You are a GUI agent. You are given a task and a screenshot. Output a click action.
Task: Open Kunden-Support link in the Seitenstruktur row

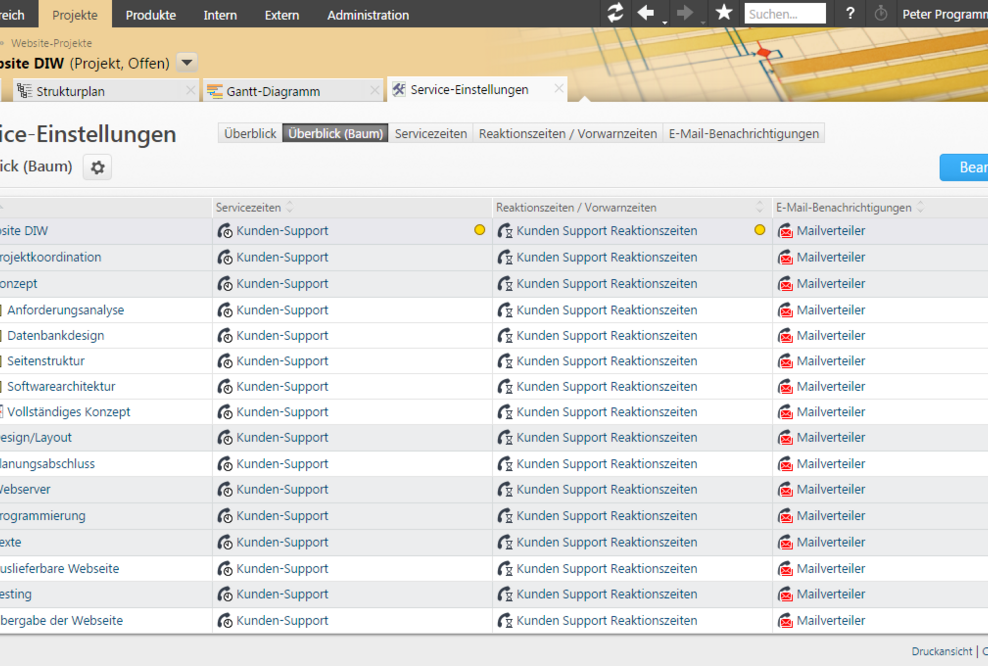point(282,361)
